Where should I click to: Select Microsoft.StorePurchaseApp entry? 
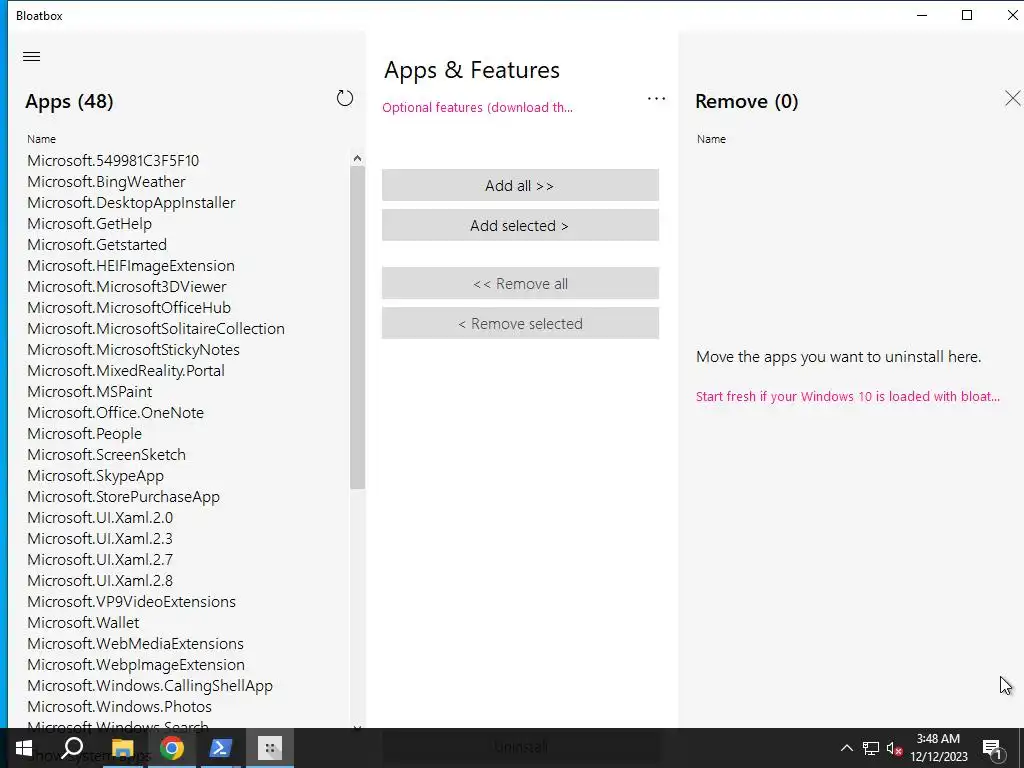point(123,496)
